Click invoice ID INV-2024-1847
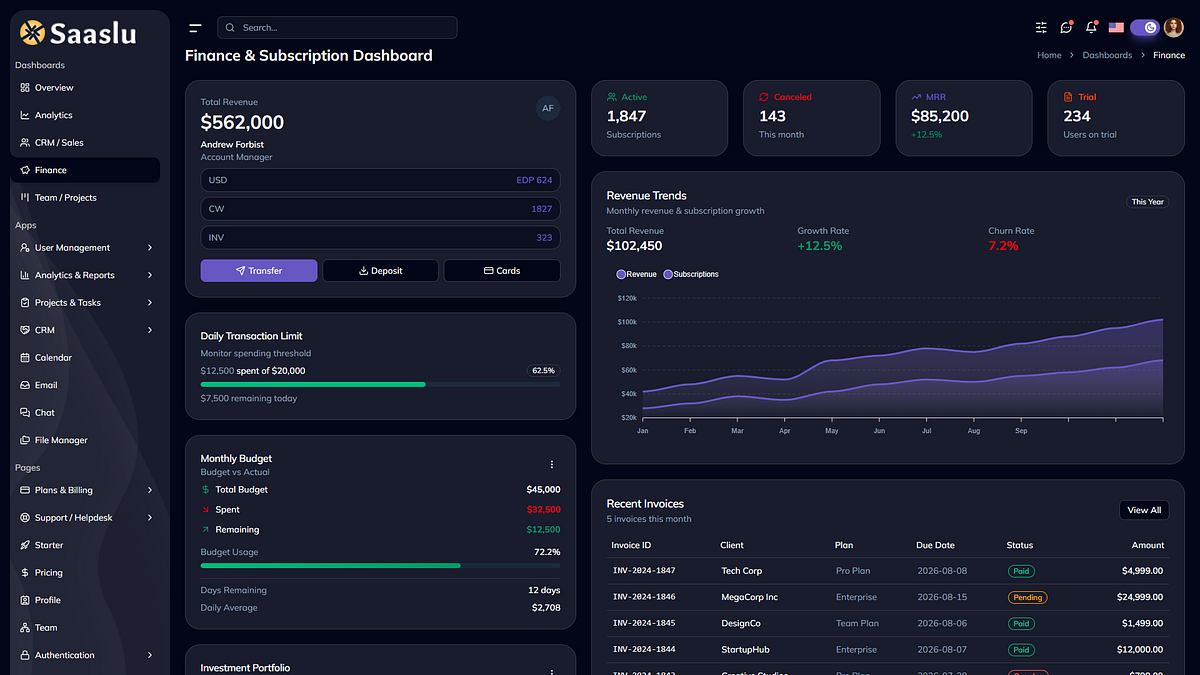This screenshot has height=675, width=1200. [644, 571]
